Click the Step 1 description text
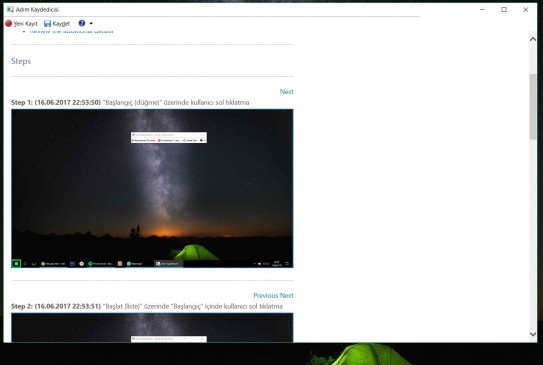Viewport: 543px width, 365px height. tap(130, 103)
